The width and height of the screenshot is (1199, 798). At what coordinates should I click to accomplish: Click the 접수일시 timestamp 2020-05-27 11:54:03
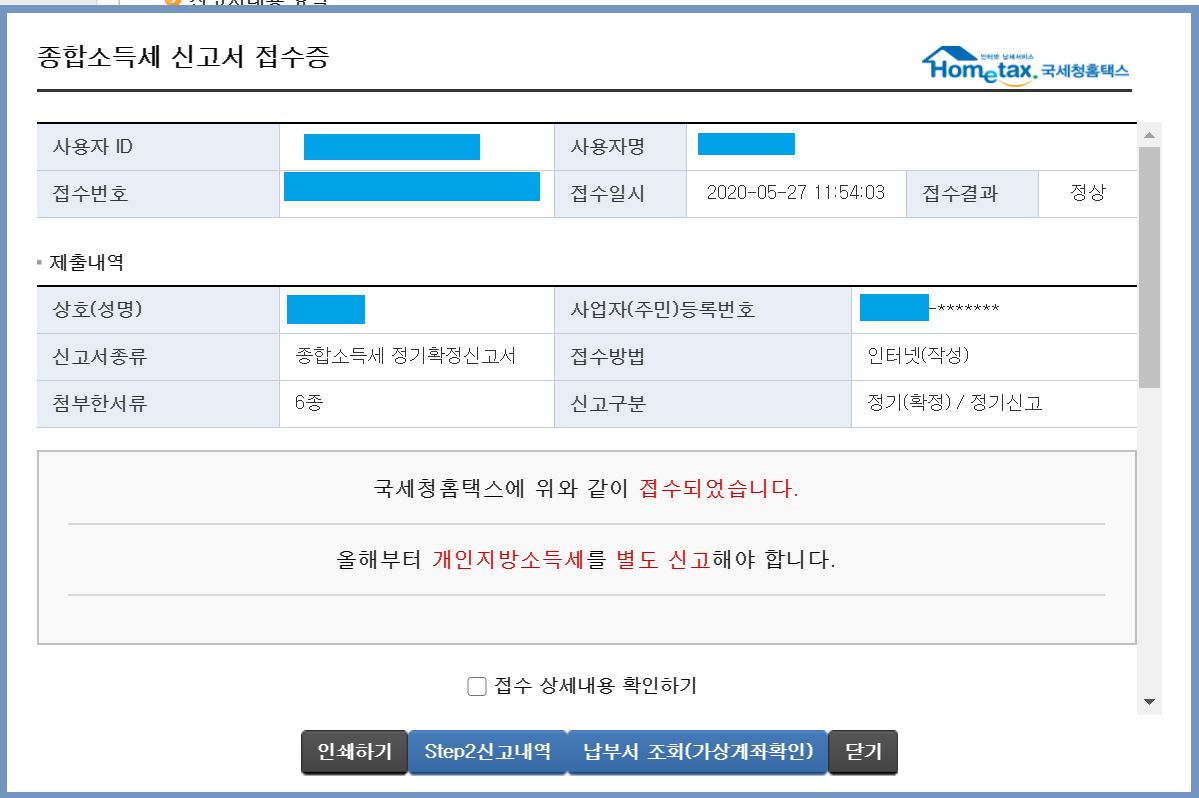pyautogui.click(x=795, y=193)
